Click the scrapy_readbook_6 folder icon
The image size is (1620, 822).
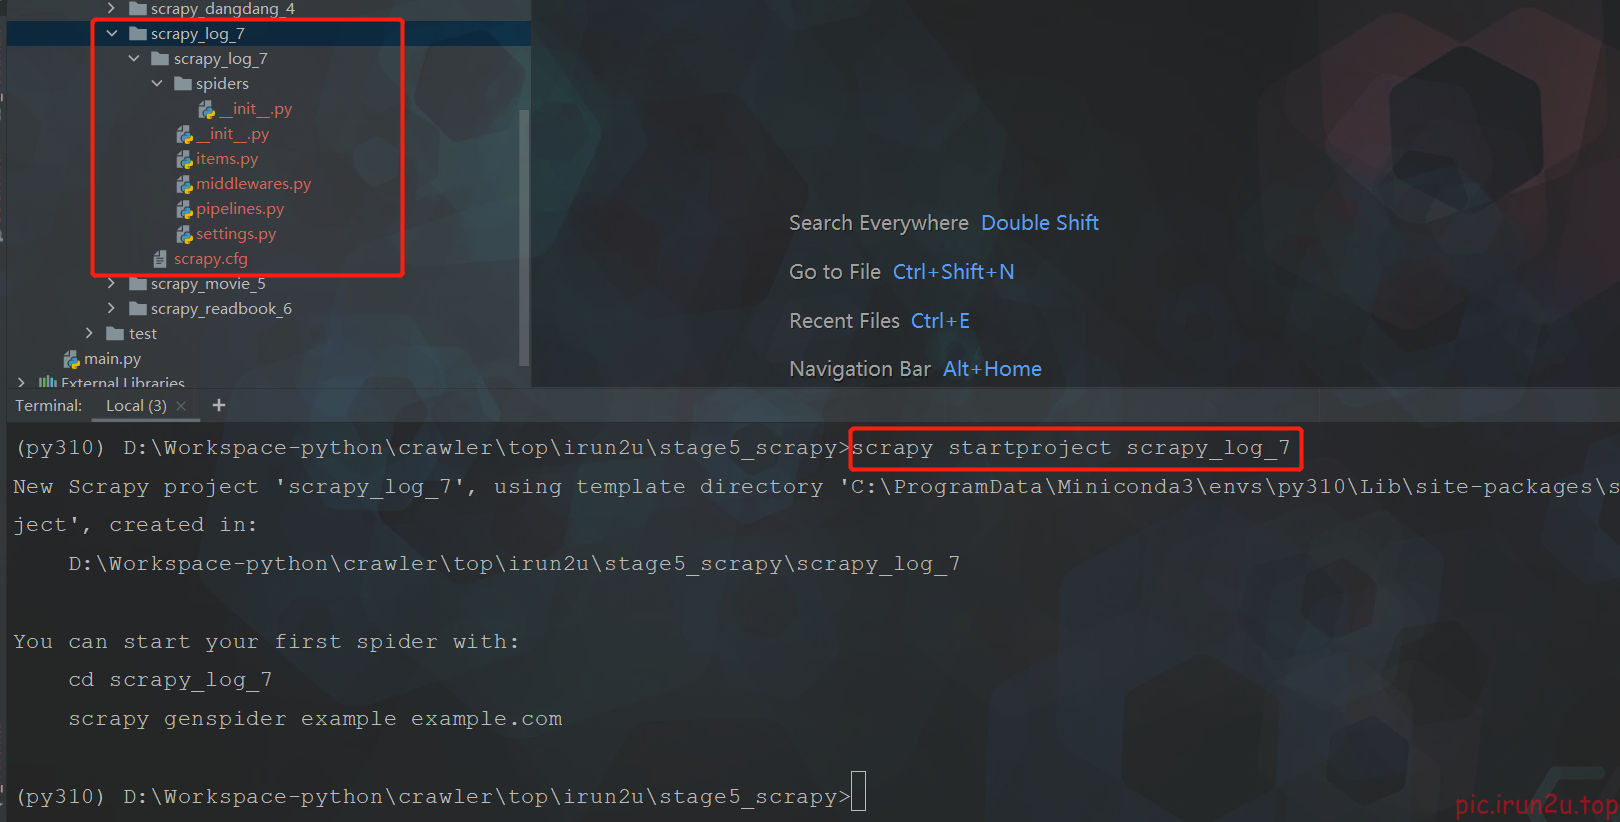[x=138, y=309]
